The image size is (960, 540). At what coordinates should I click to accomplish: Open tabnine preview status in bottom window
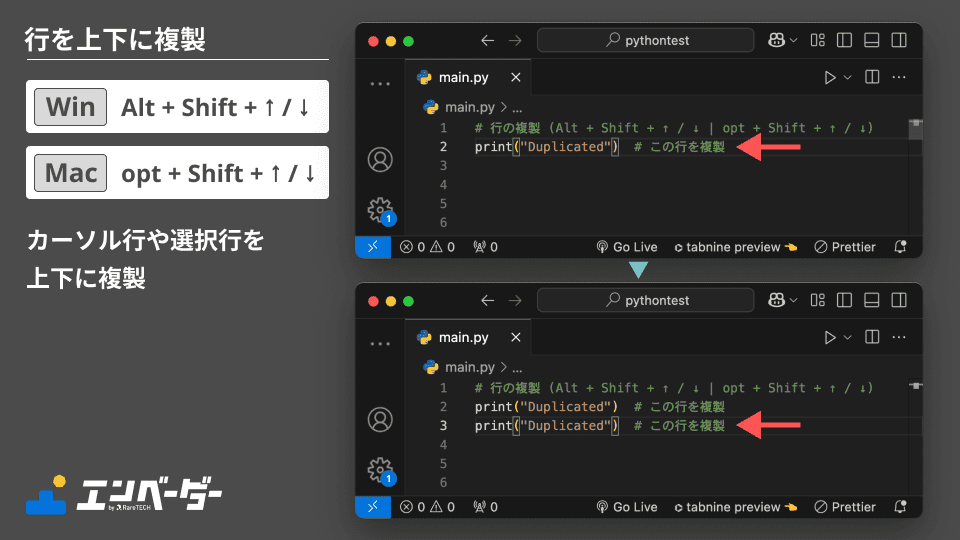tap(735, 507)
